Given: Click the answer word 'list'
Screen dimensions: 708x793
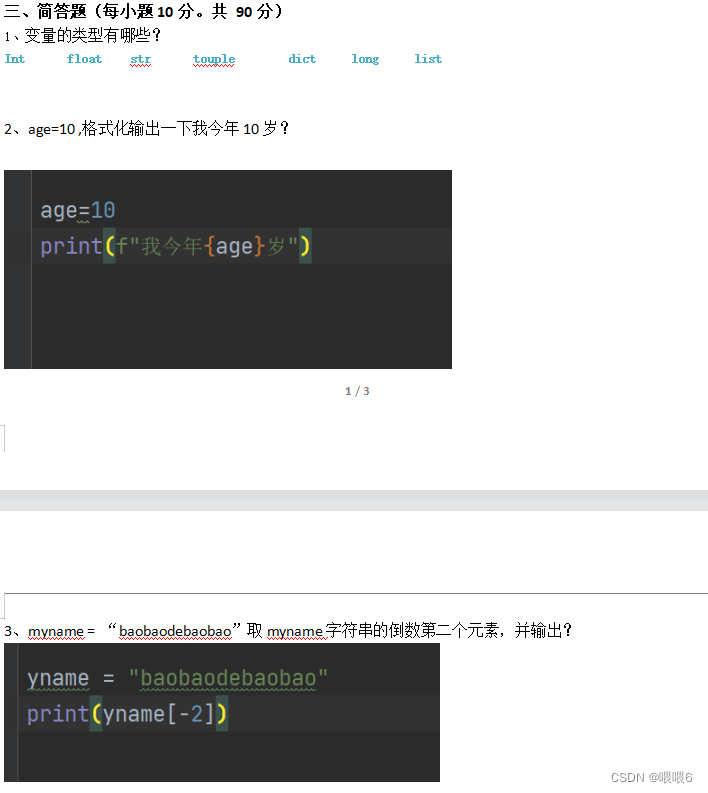Looking at the screenshot, I should pos(428,59).
